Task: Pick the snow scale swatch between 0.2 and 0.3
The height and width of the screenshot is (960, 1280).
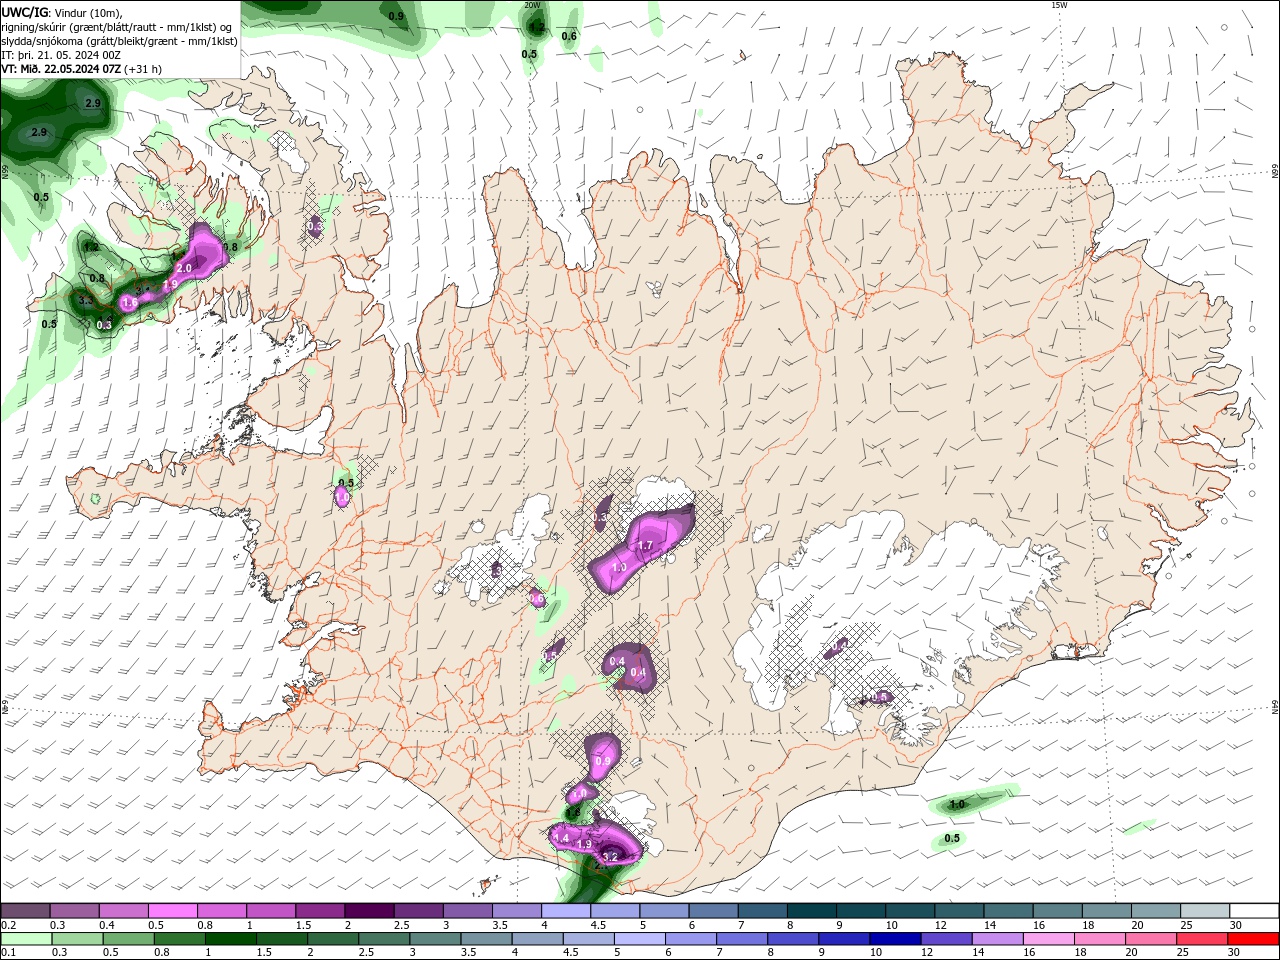Action: [25, 911]
